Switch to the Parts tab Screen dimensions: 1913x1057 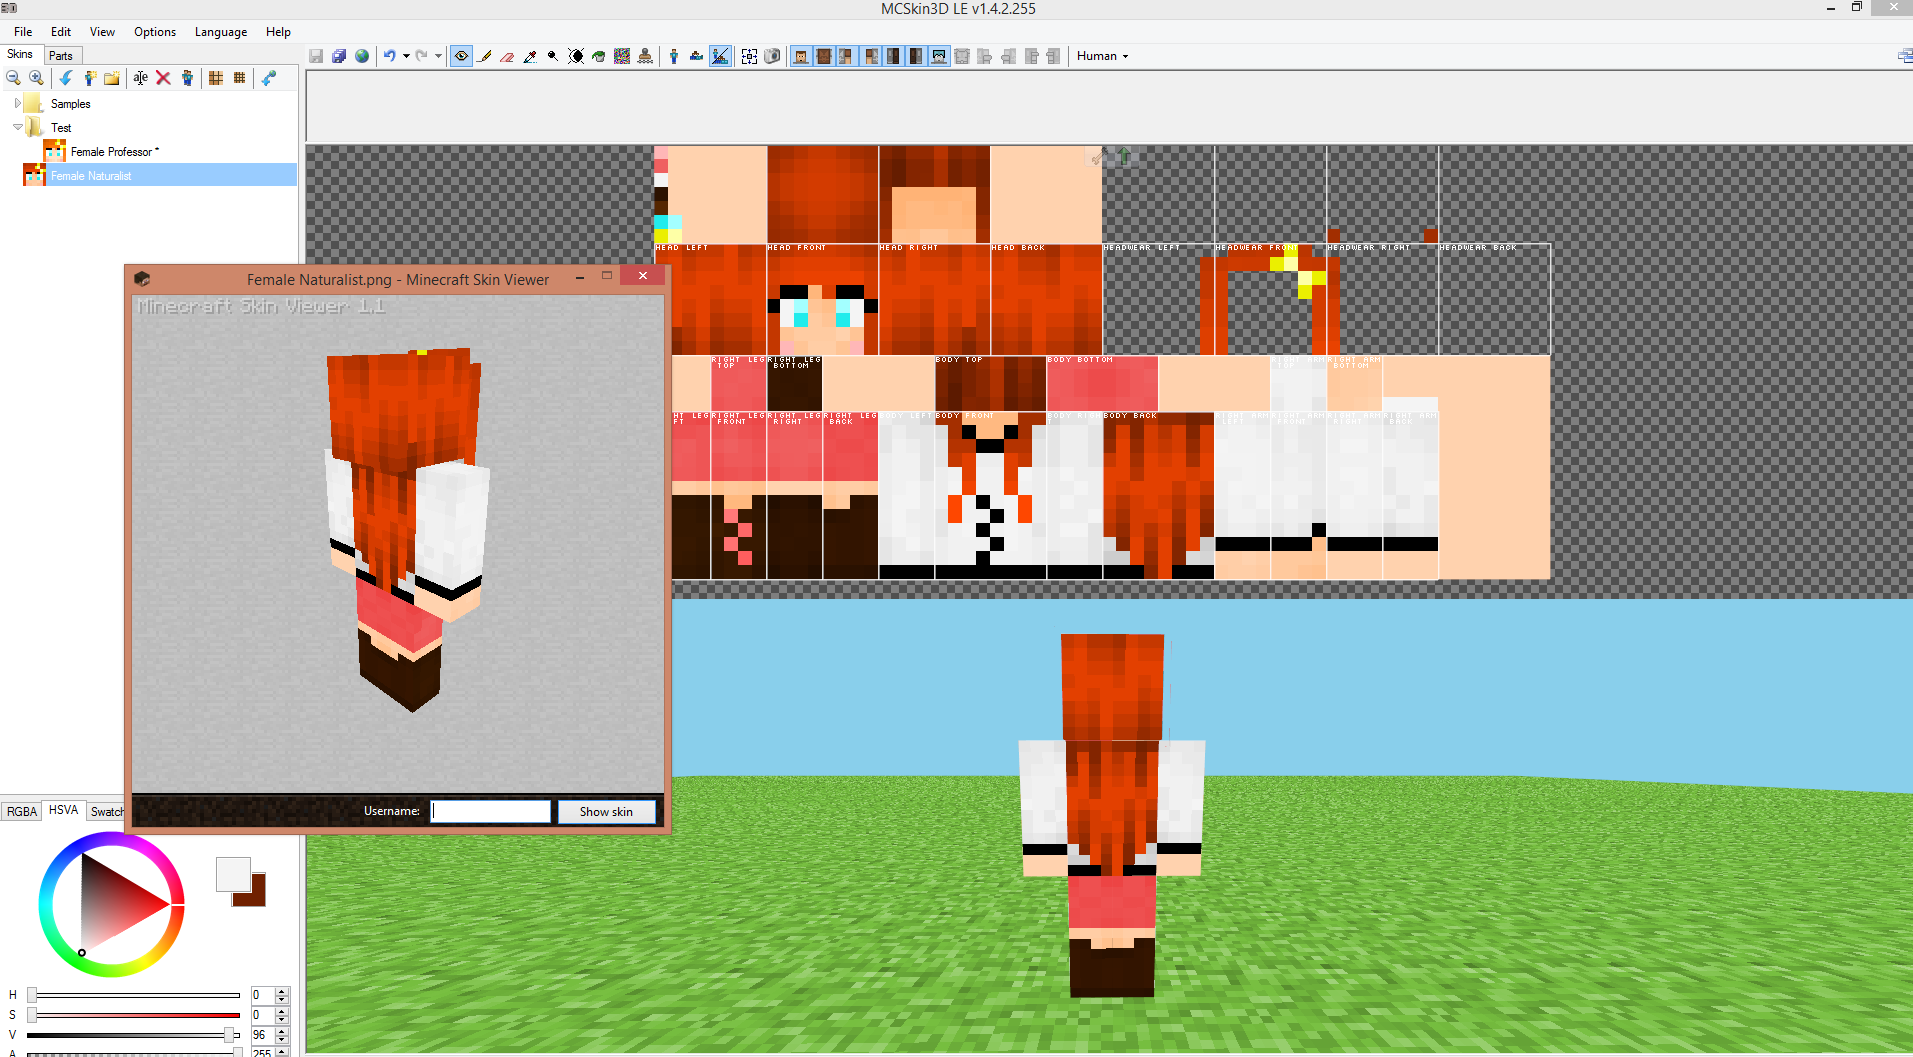coord(61,56)
